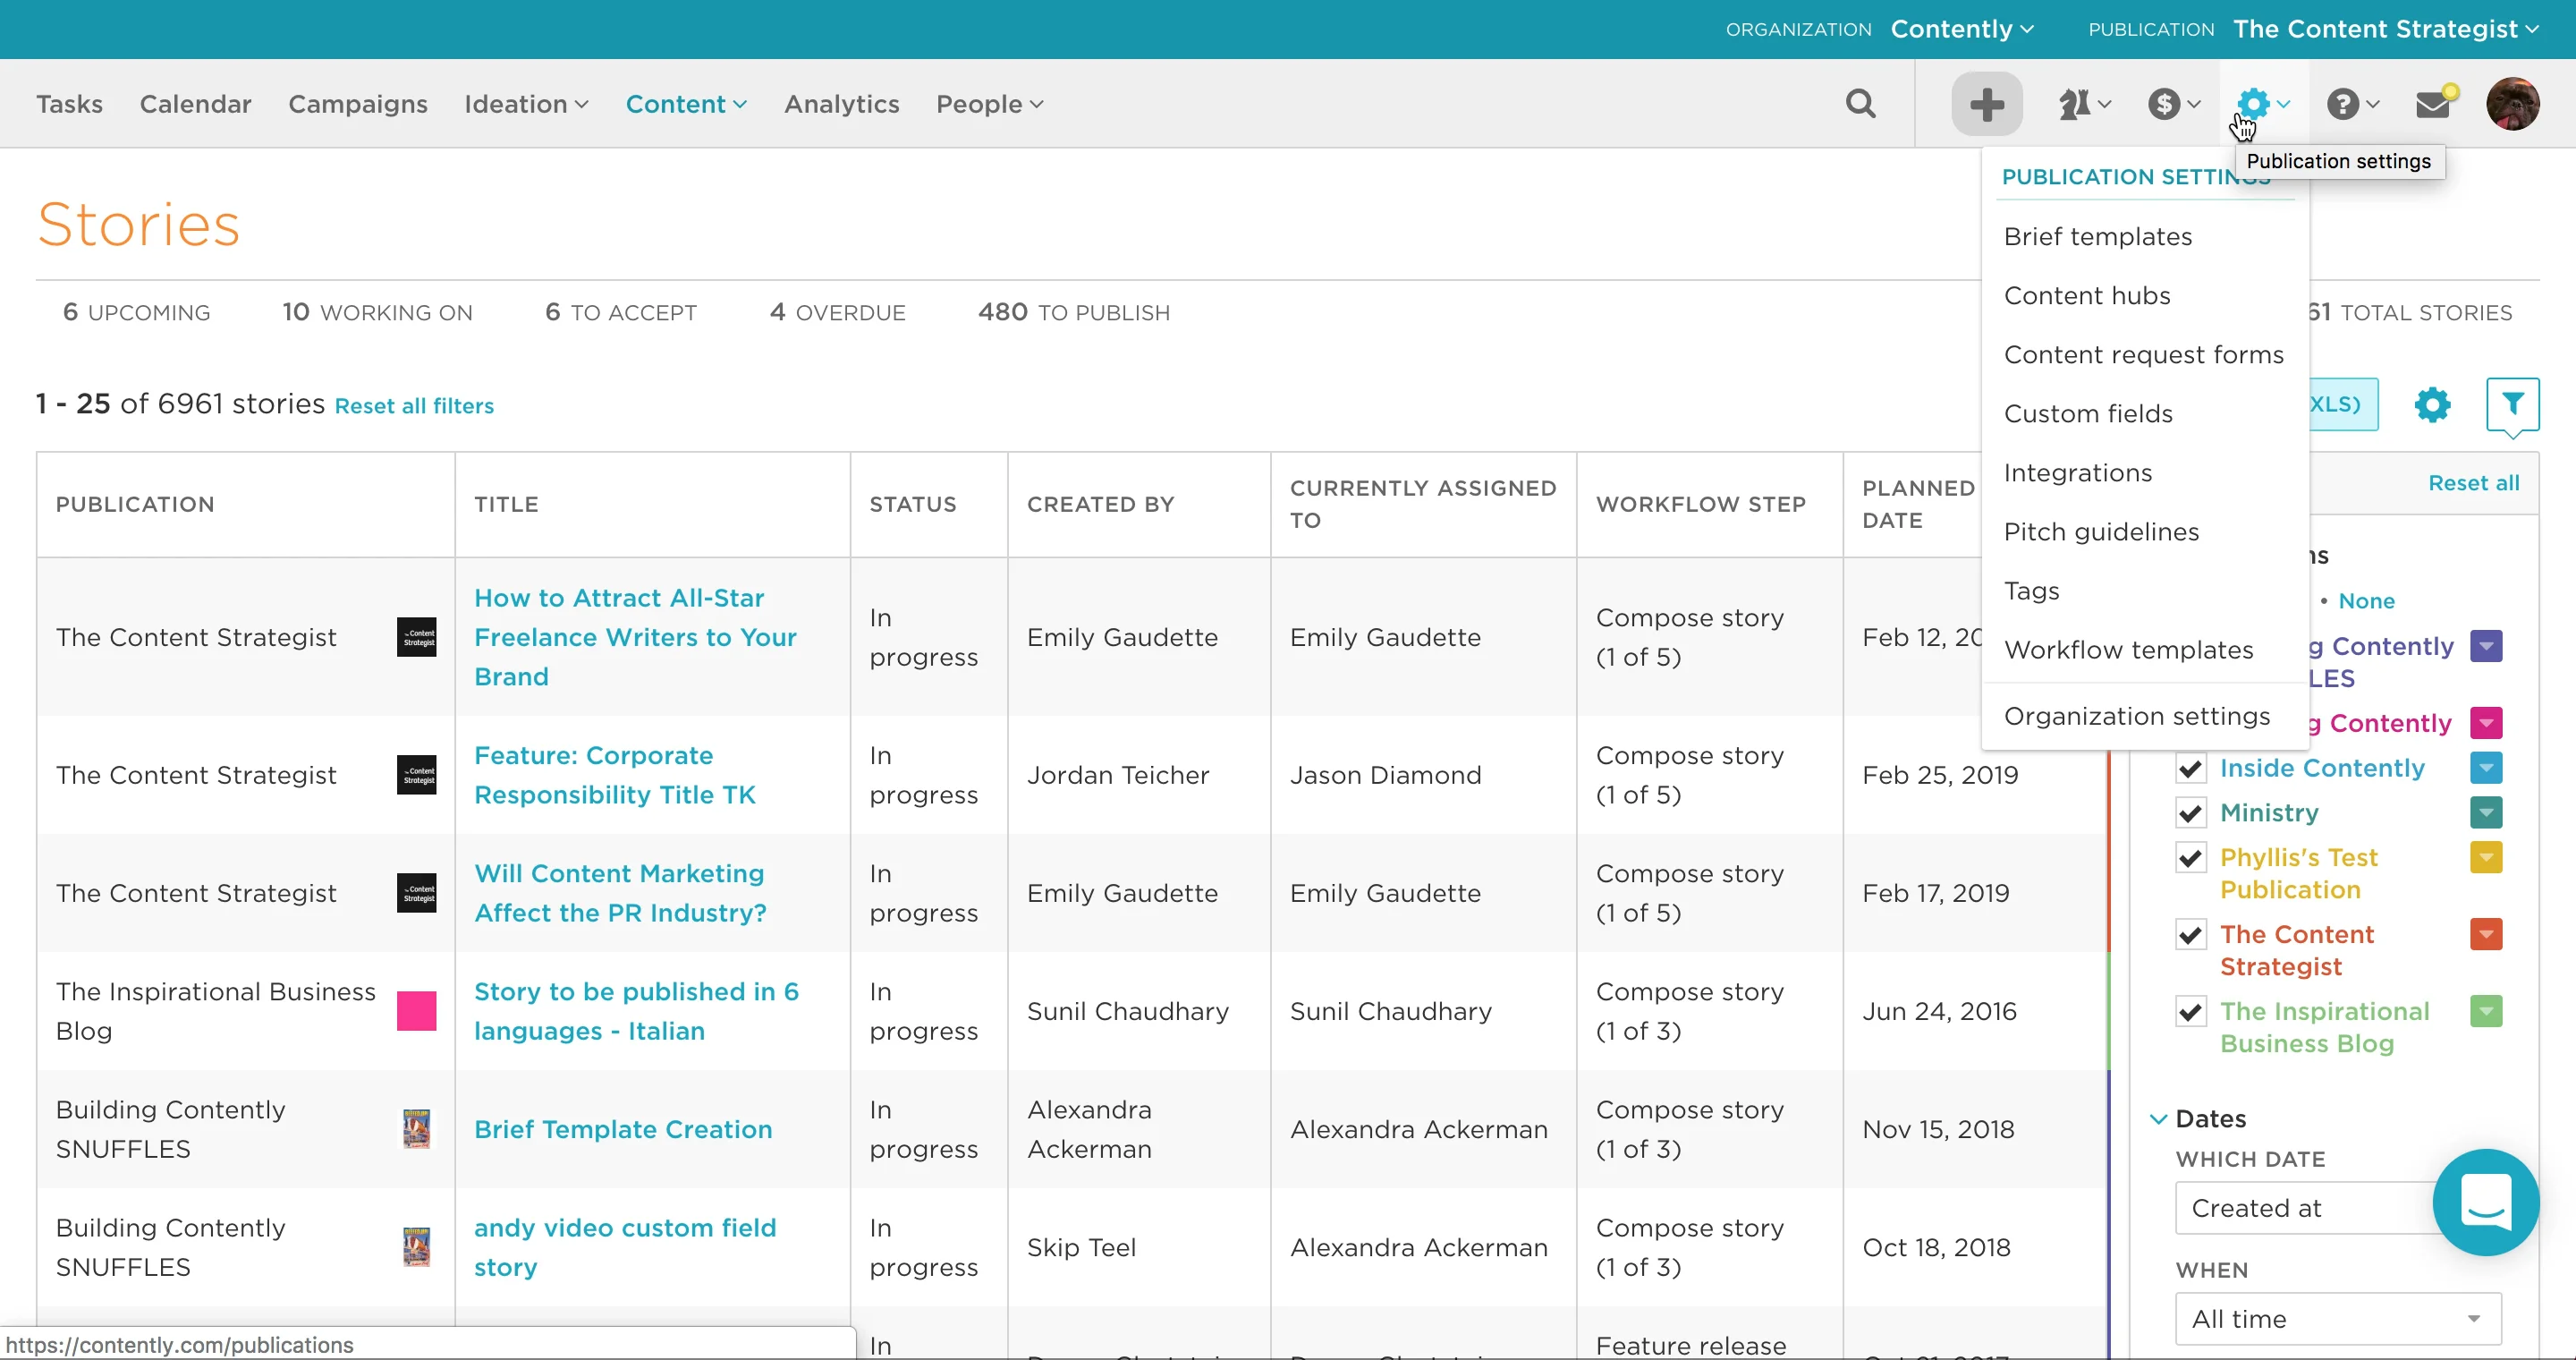
Task: Open the All time dropdown
Action: [2338, 1319]
